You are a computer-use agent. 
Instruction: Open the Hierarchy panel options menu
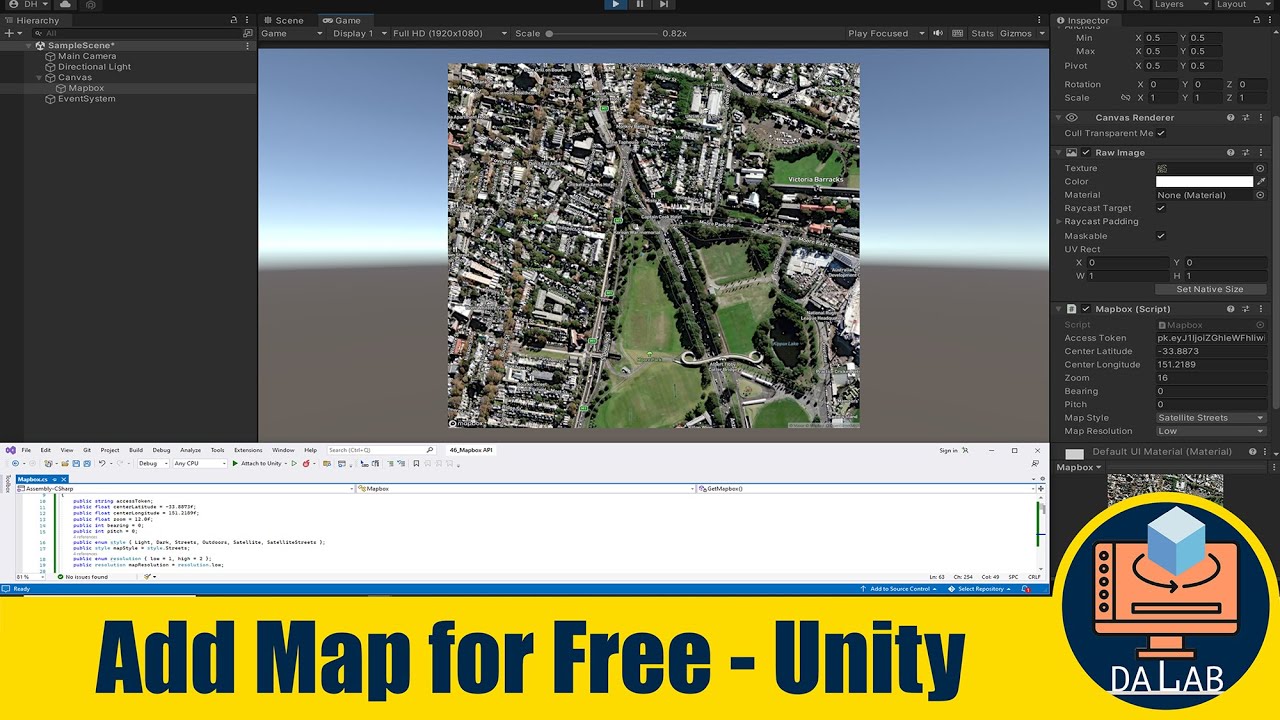tap(248, 20)
